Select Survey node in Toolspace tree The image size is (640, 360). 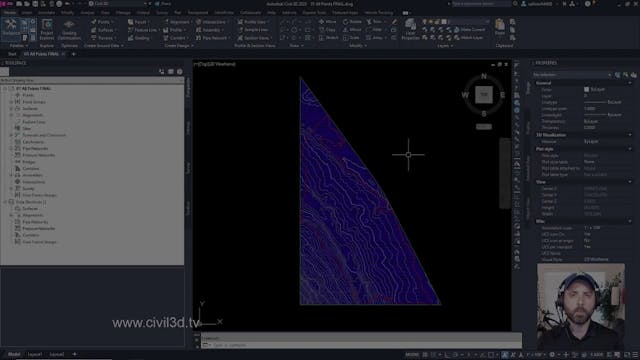tap(28, 189)
